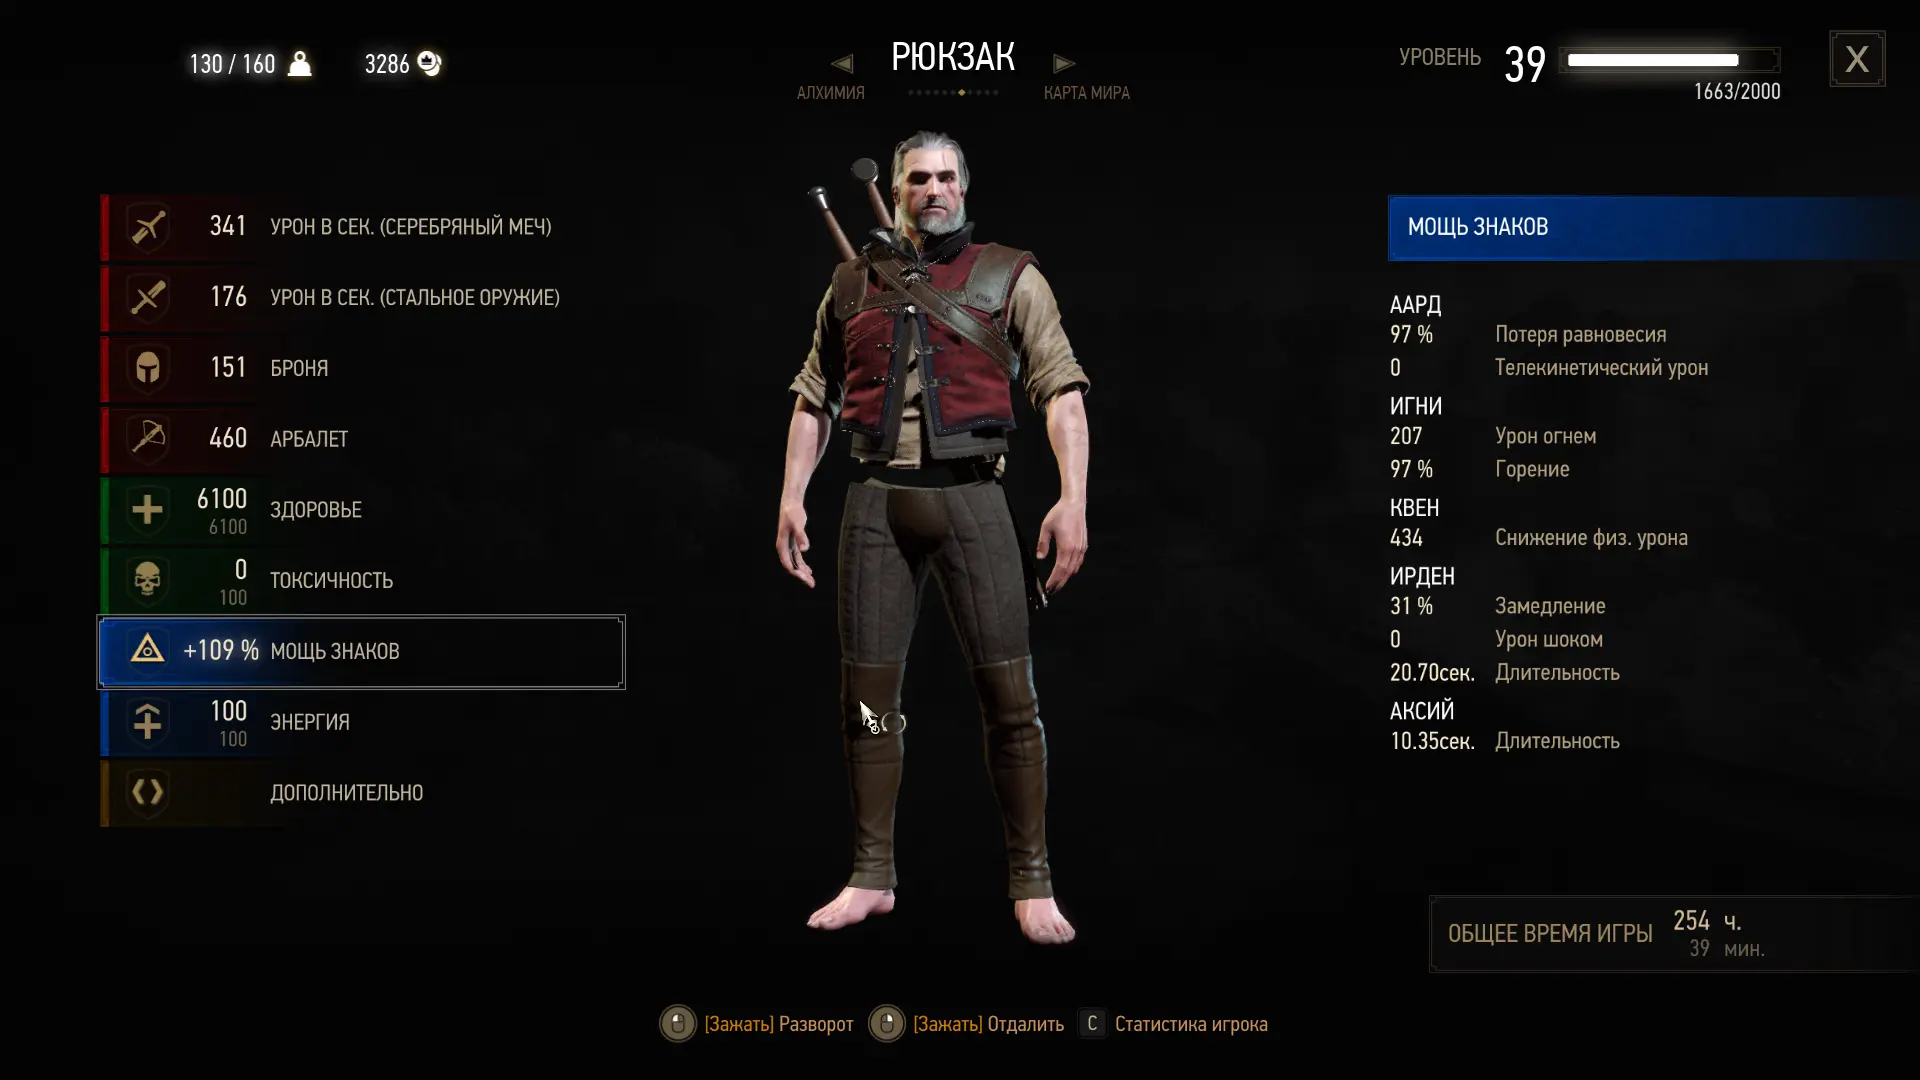The image size is (1920, 1080).
Task: Select the steel weapon damage icon
Action: click(x=148, y=298)
